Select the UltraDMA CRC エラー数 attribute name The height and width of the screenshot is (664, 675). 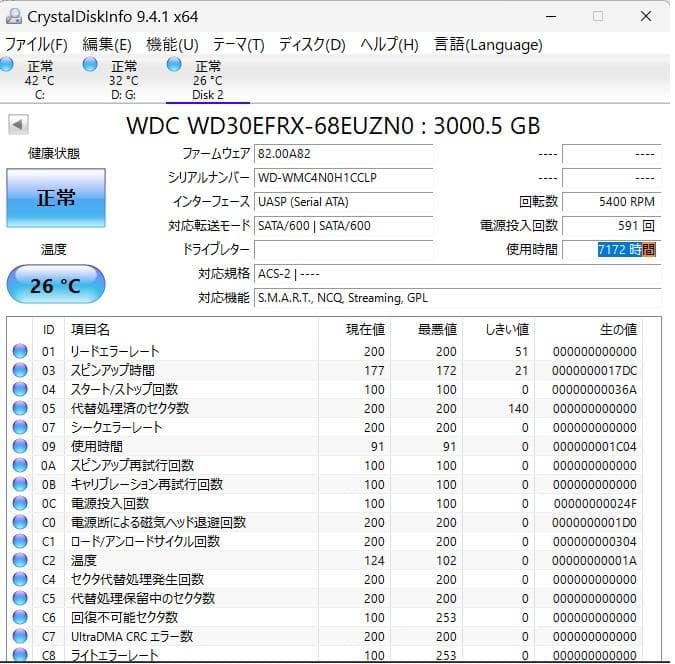(x=132, y=636)
